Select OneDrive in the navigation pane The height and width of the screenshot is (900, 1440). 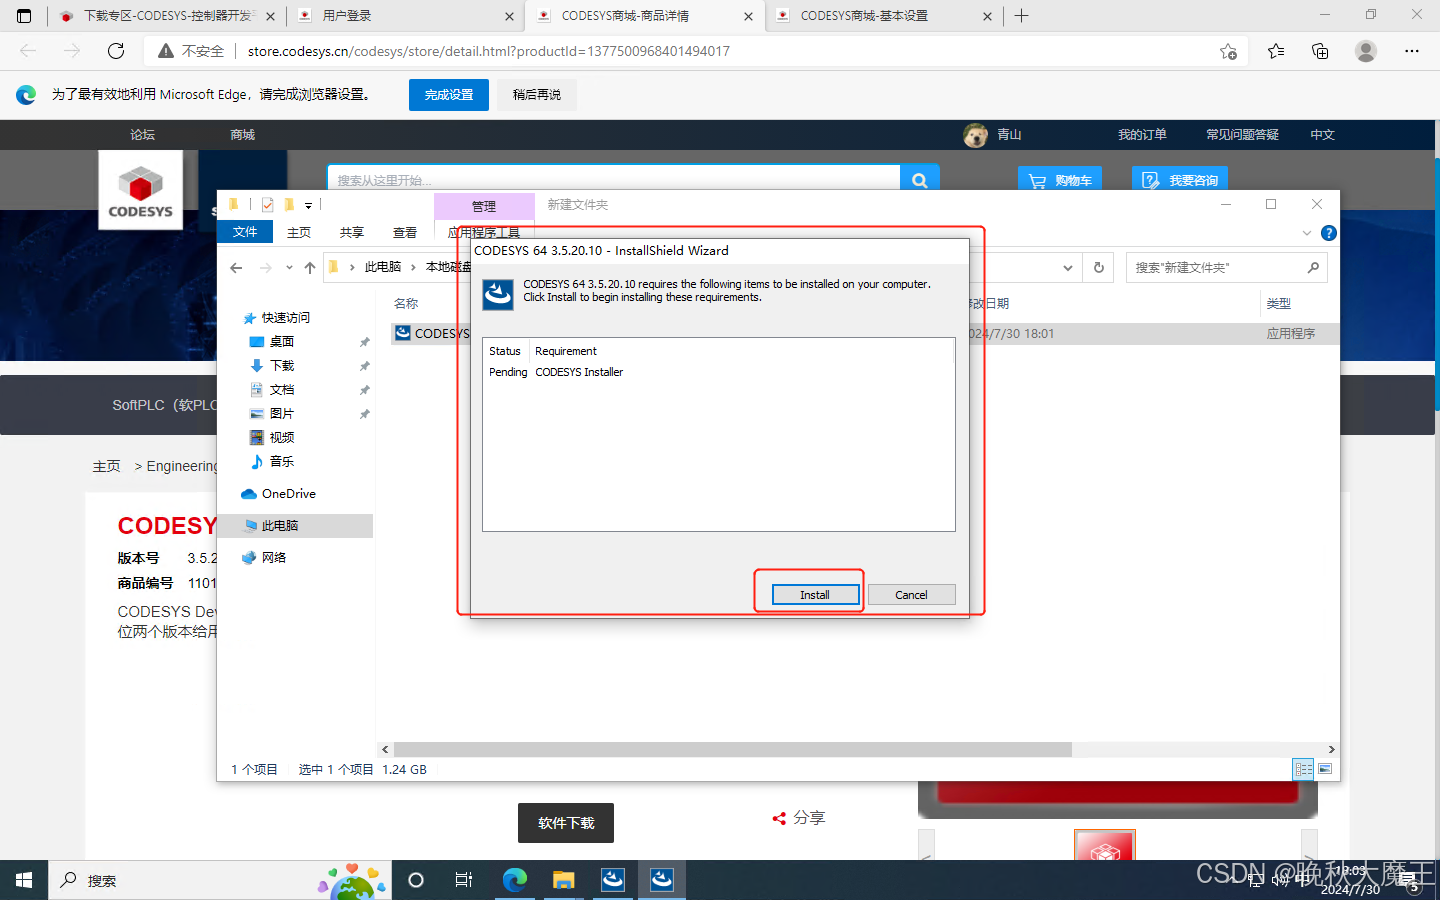click(288, 494)
